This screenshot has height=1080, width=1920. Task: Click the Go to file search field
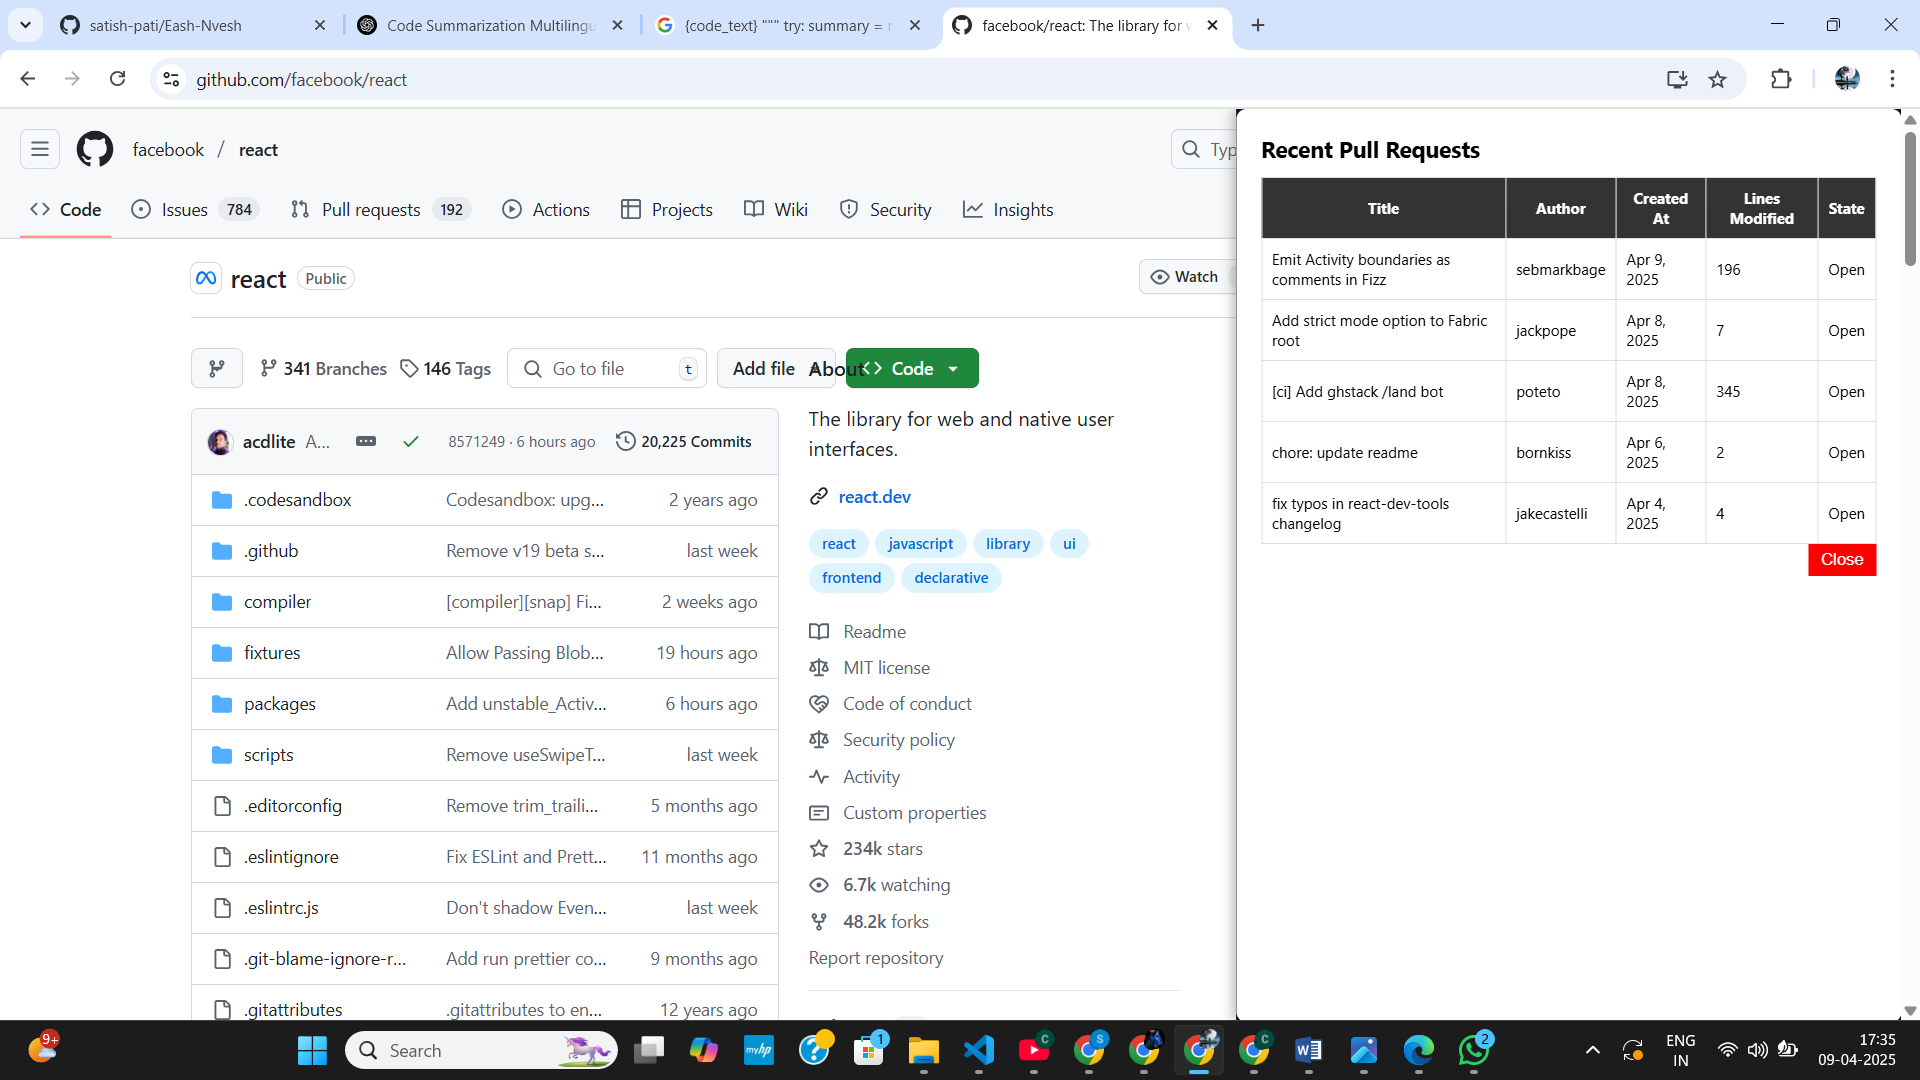(x=607, y=368)
